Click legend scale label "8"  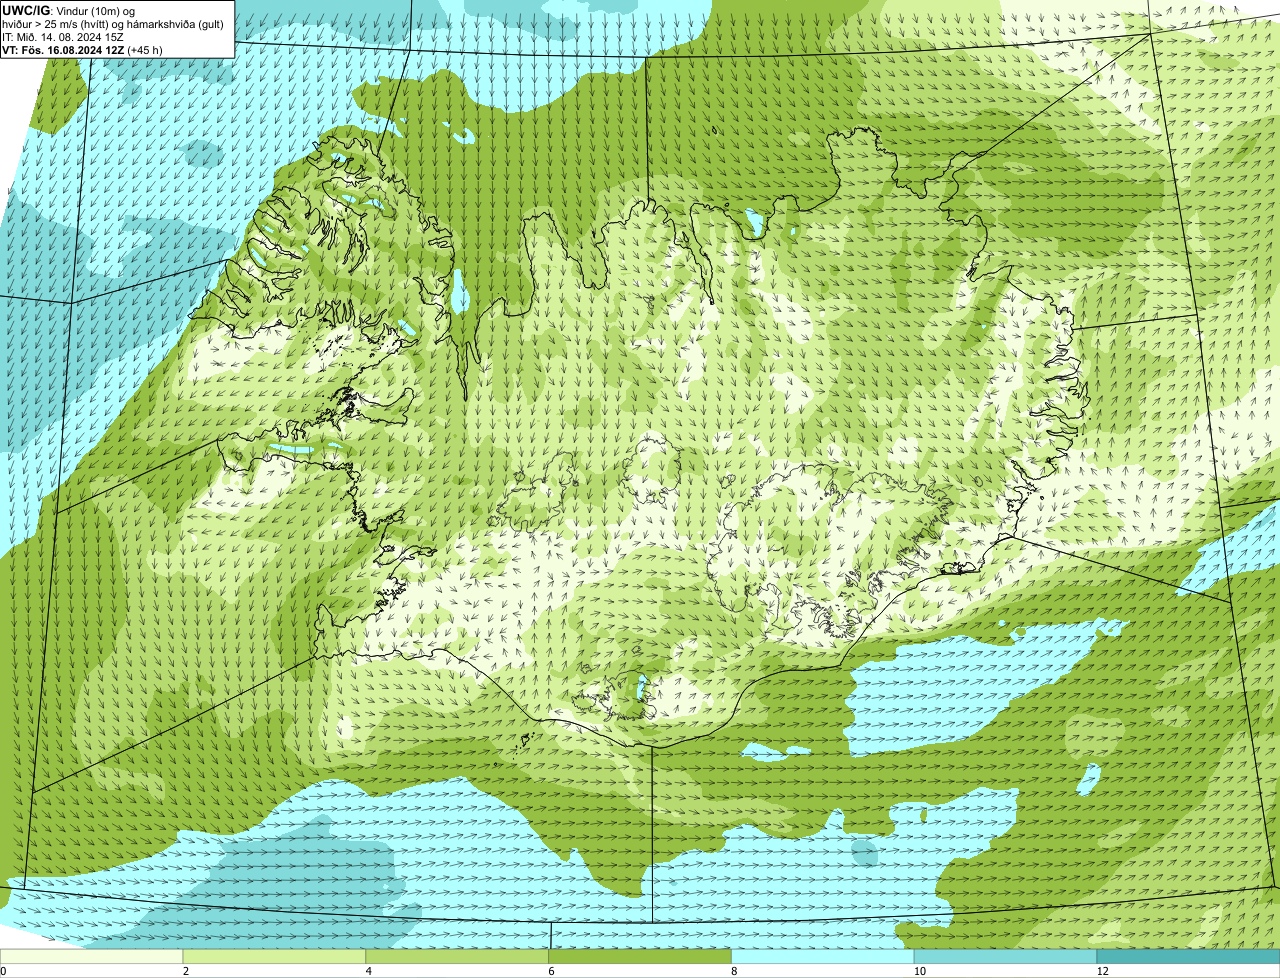[734, 971]
